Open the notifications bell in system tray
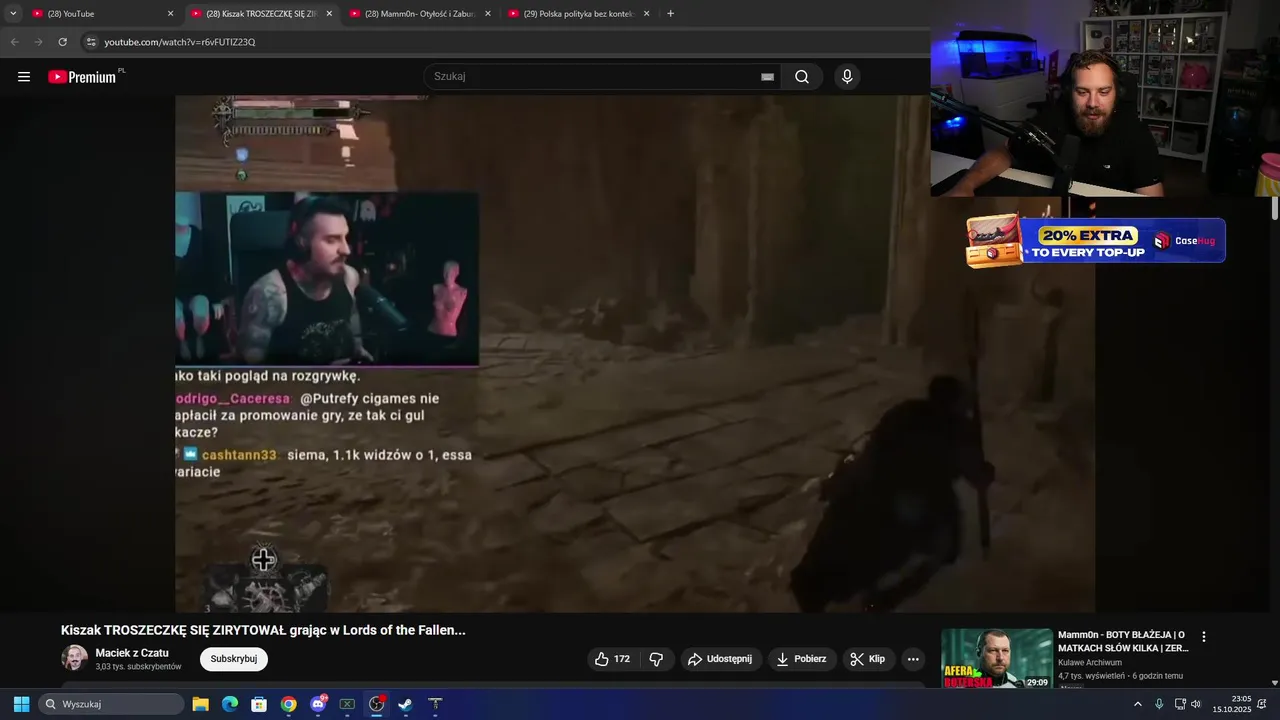 coord(1262,704)
